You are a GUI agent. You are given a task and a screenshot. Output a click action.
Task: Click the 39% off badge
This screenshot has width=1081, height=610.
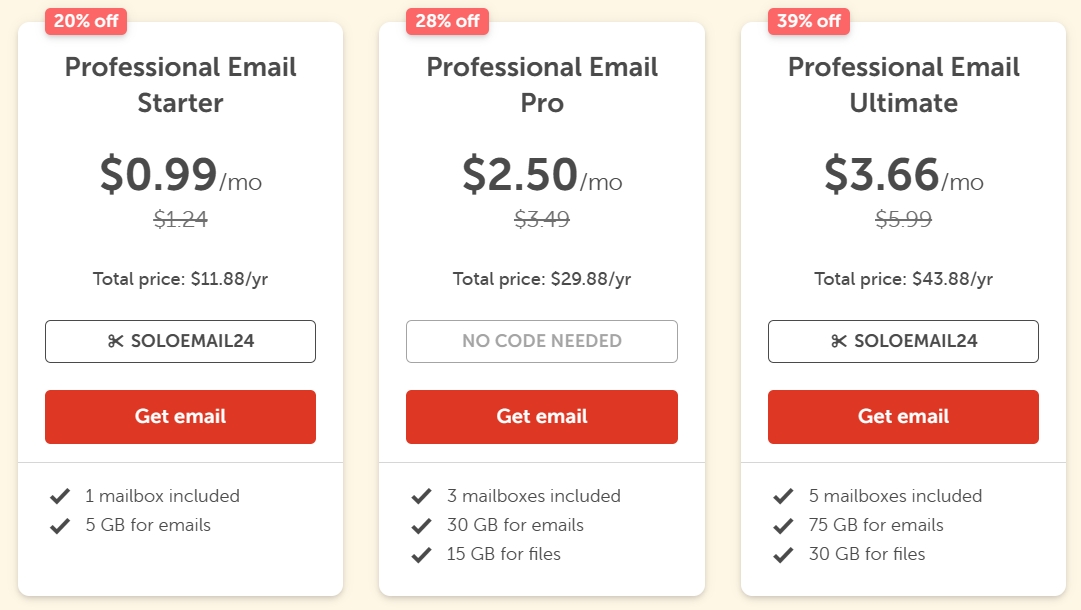pos(808,21)
